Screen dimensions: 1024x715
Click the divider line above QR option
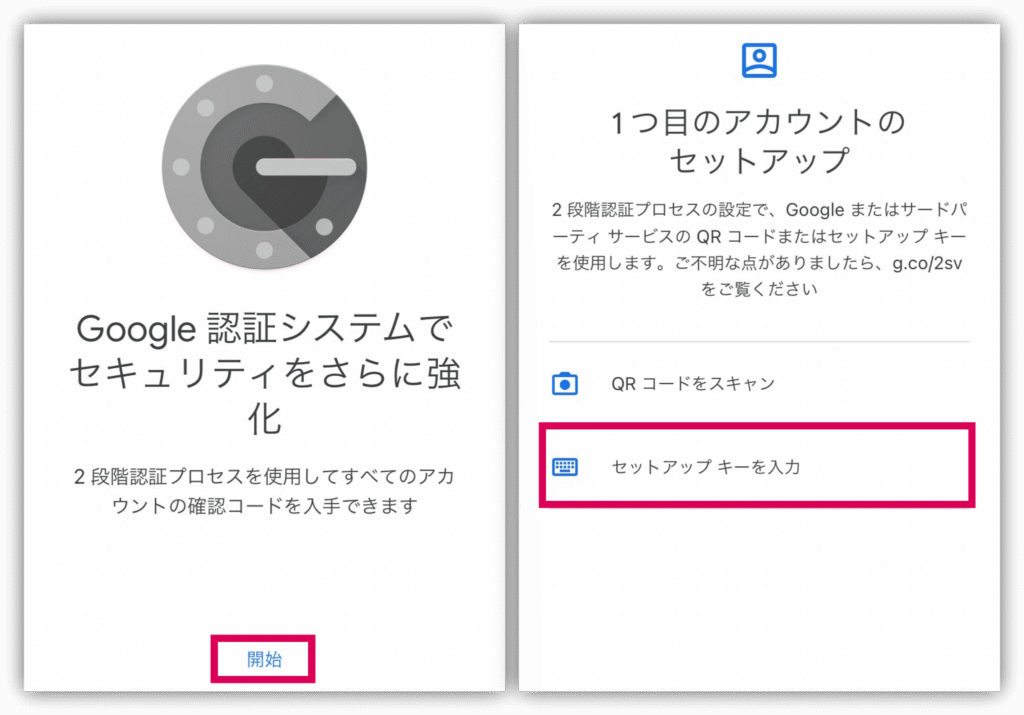pos(759,342)
